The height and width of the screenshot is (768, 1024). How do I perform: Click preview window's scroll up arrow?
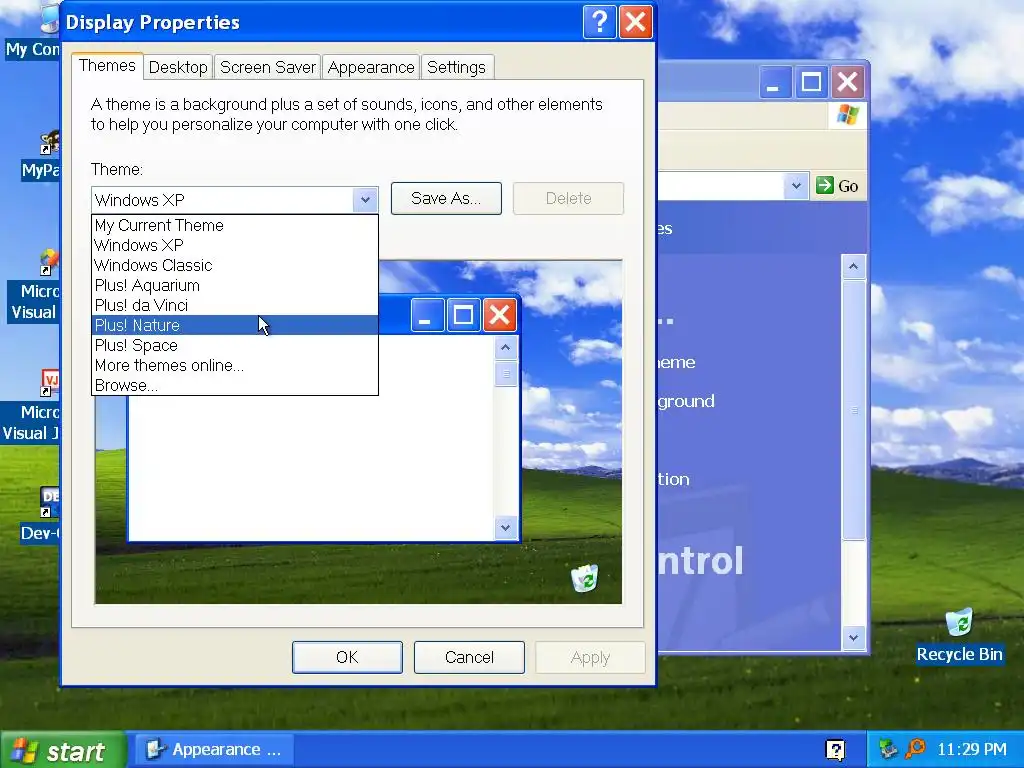[505, 347]
